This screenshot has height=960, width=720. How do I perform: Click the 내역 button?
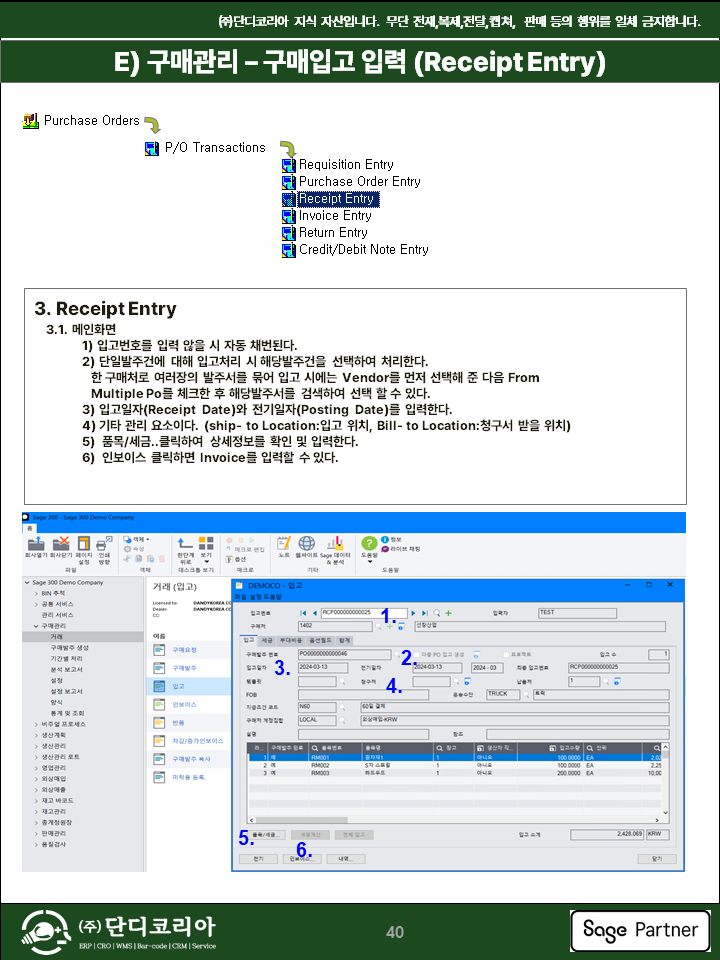click(x=345, y=860)
